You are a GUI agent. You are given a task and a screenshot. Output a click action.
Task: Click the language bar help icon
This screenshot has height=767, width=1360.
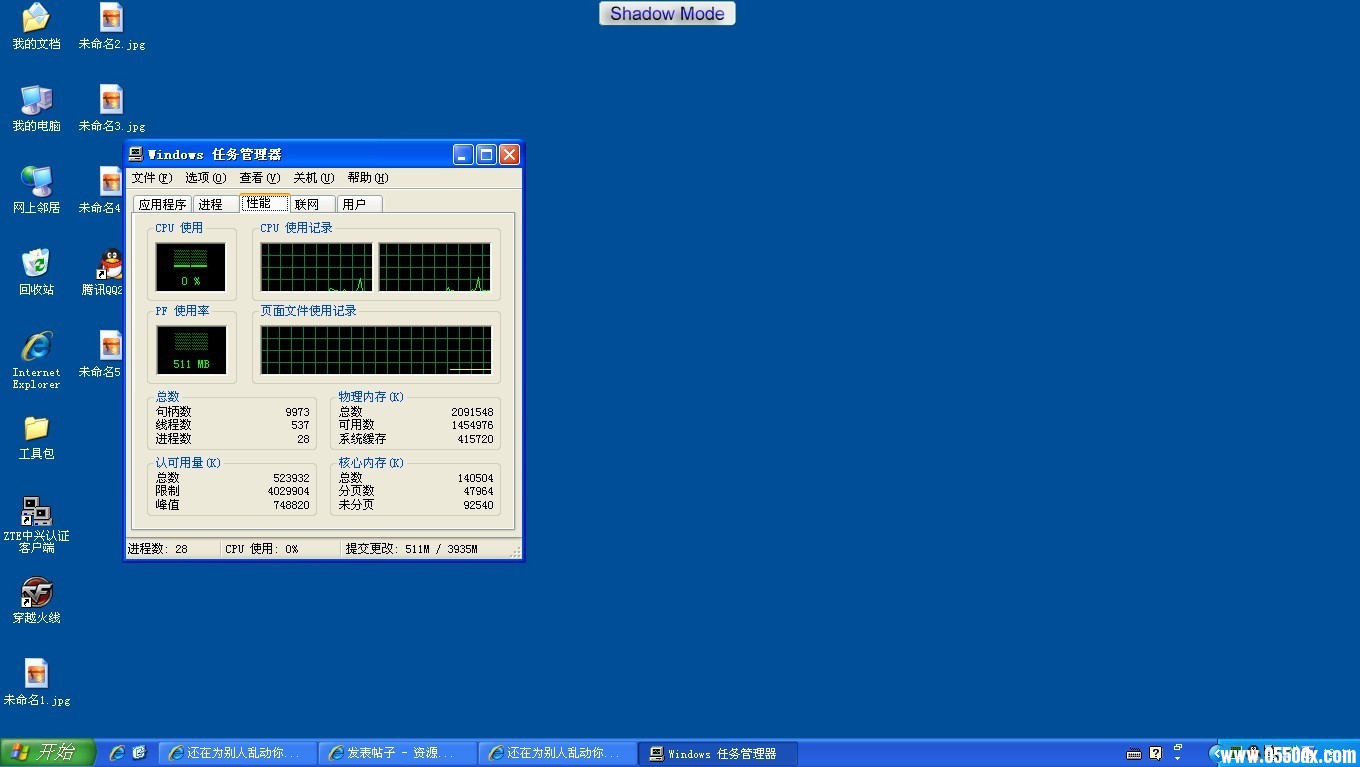1156,753
